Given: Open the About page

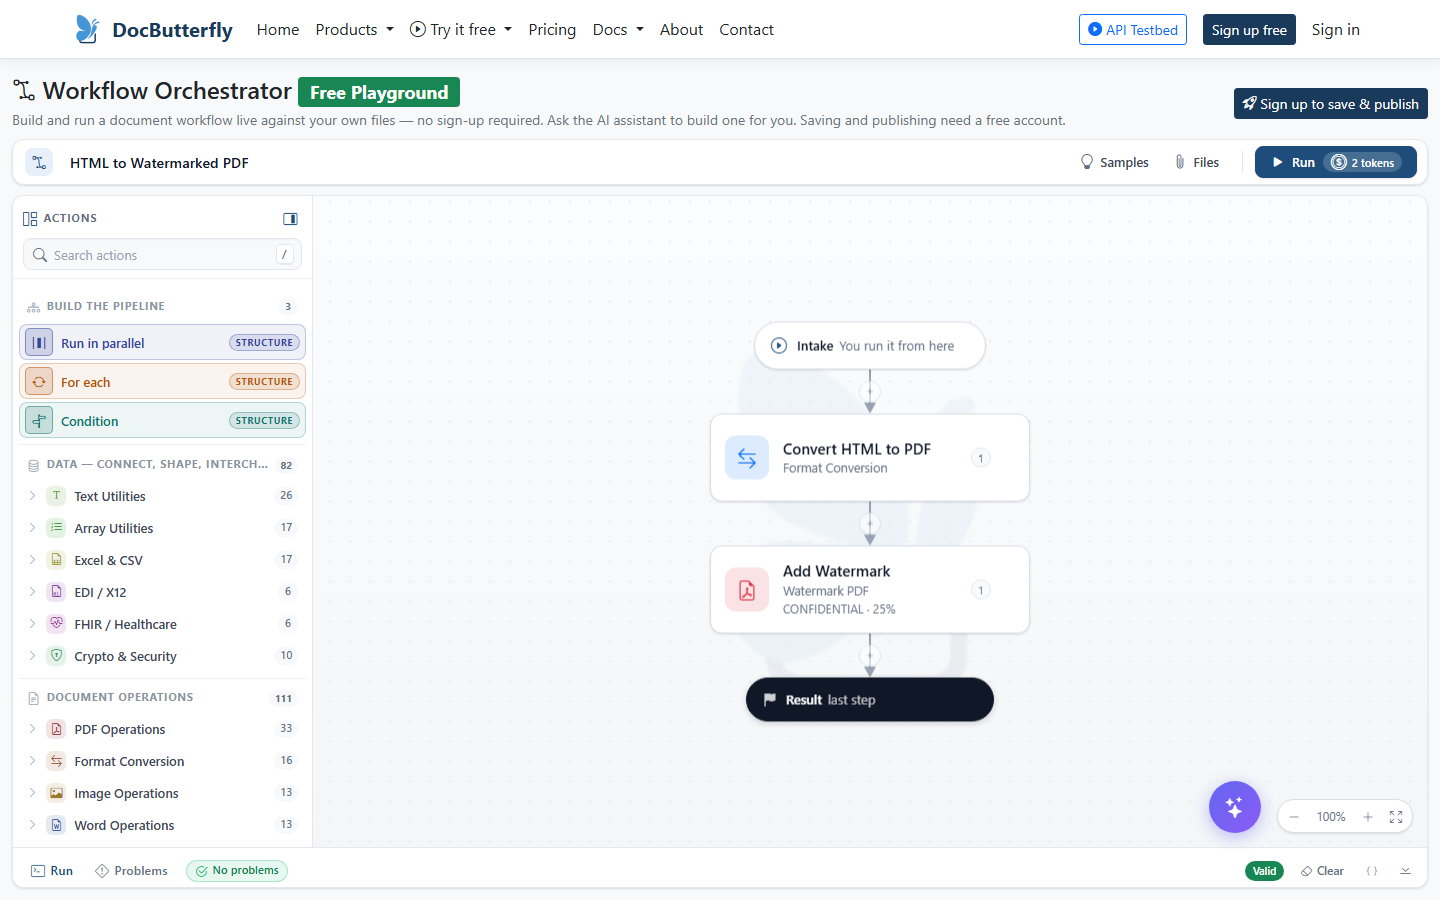Looking at the screenshot, I should click(x=681, y=30).
